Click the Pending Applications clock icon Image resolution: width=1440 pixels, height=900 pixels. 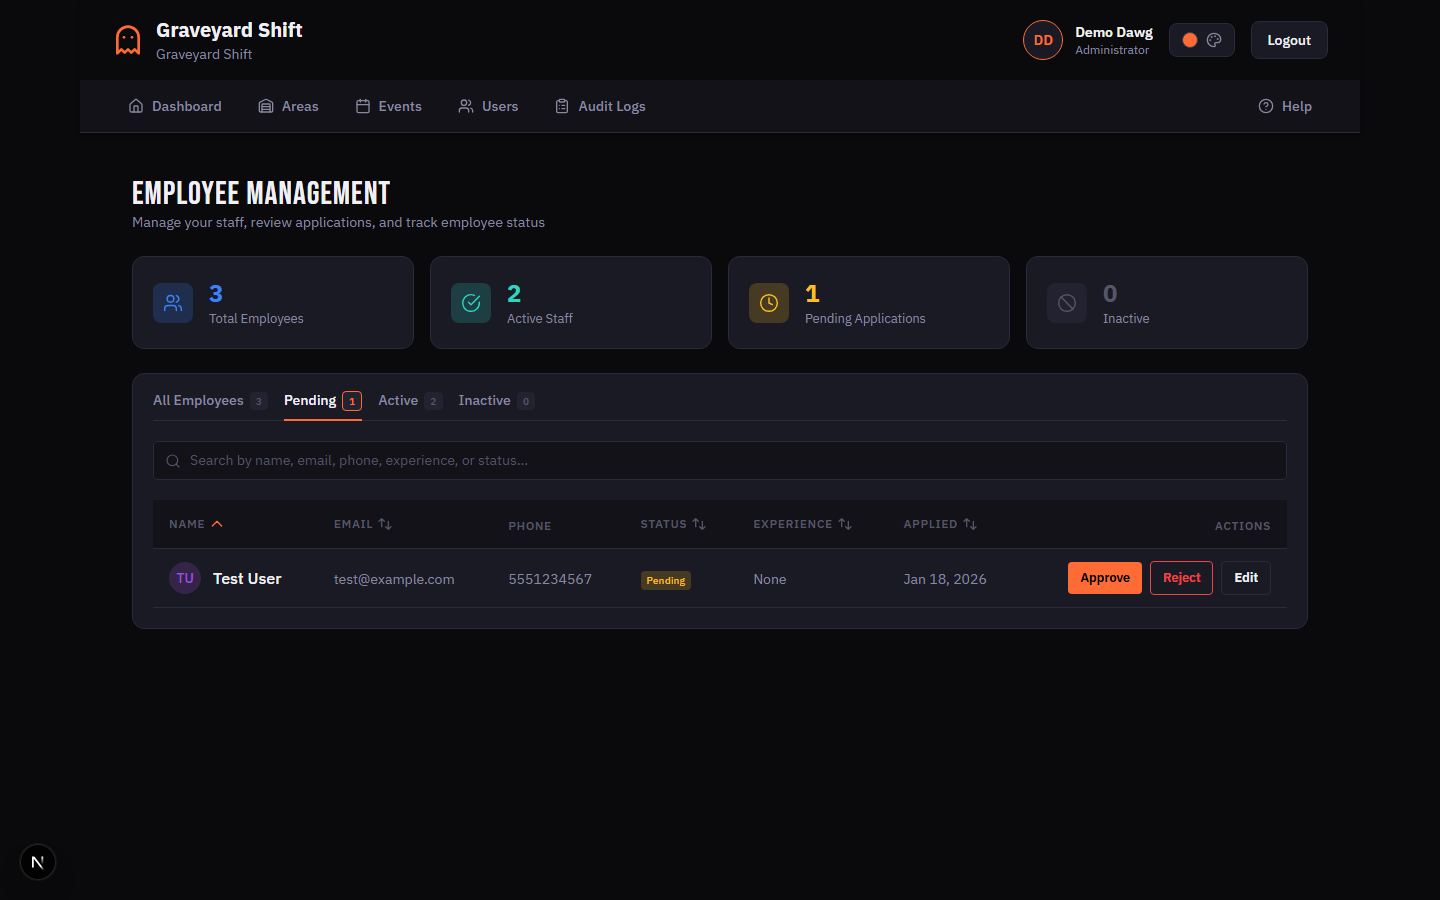(769, 303)
